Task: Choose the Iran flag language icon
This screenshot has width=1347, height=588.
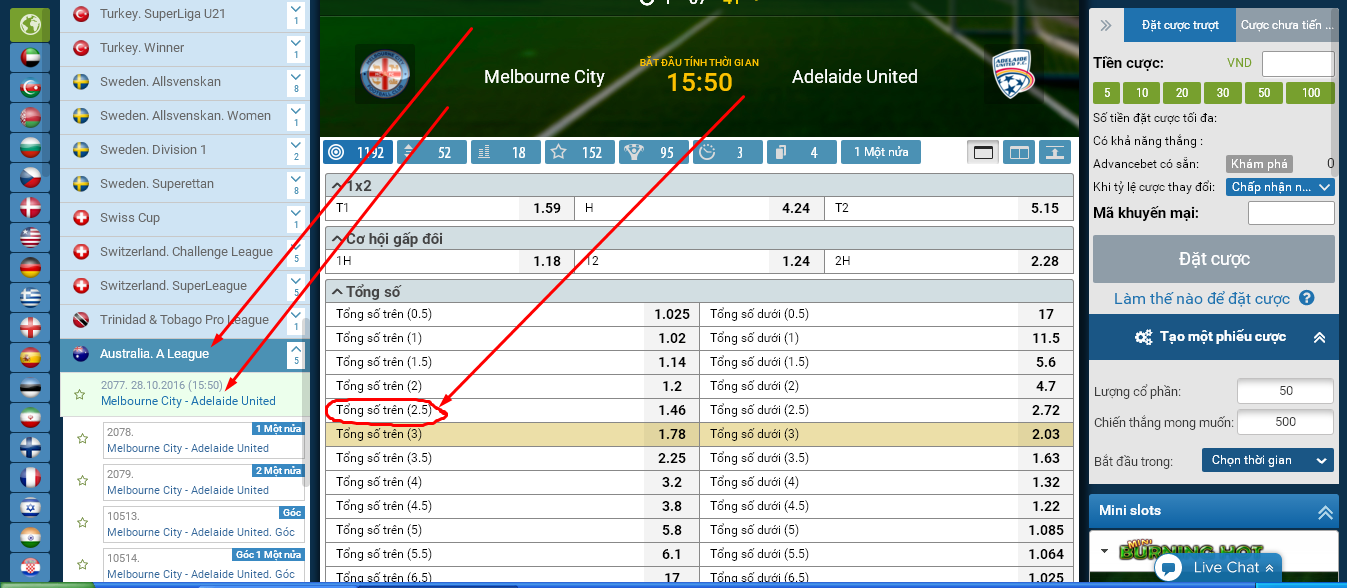Action: [x=30, y=418]
